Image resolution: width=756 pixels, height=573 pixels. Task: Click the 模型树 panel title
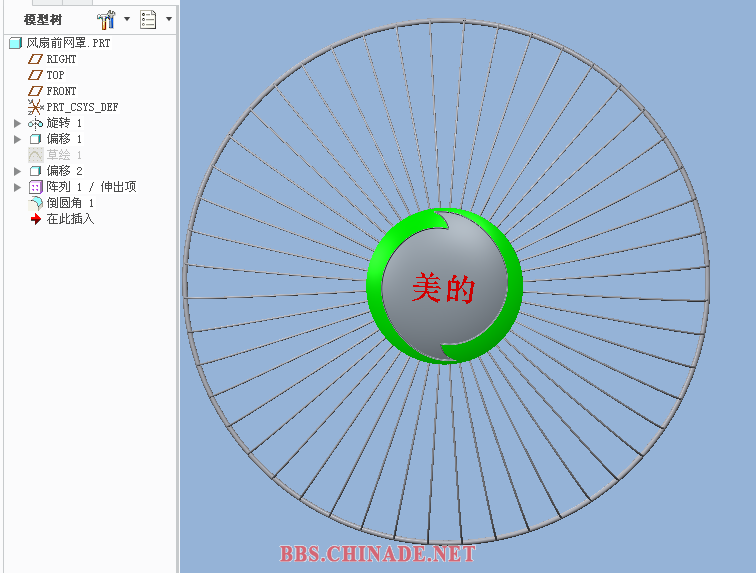(43, 20)
